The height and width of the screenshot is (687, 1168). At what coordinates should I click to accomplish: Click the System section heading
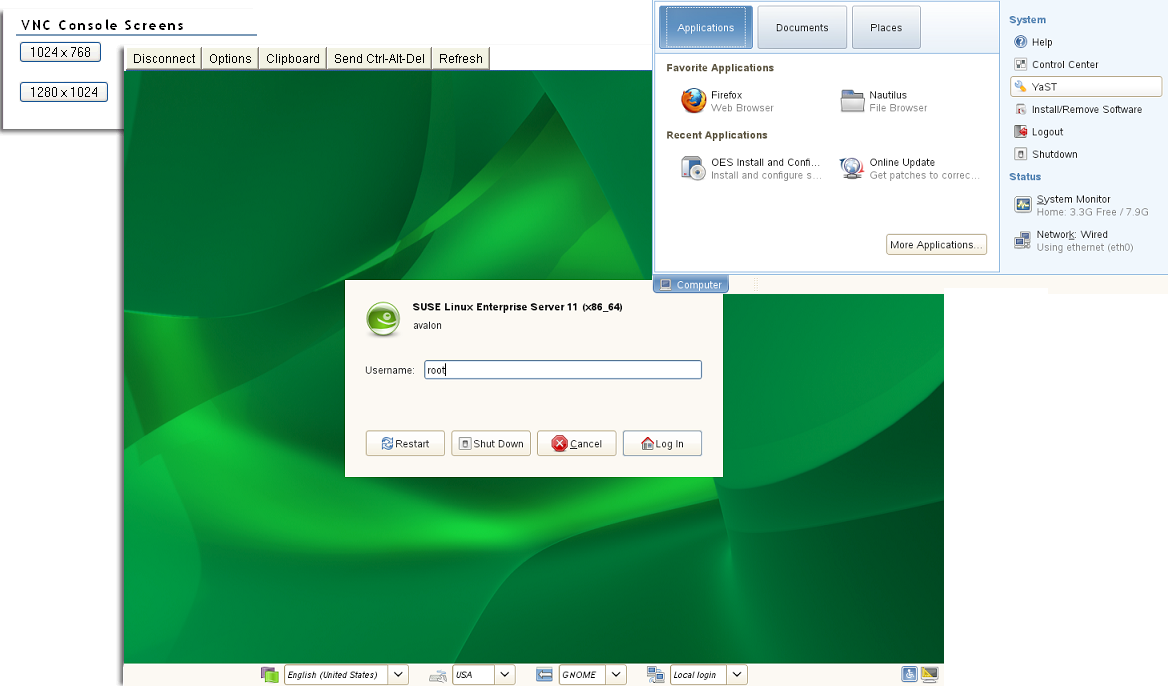(1027, 20)
